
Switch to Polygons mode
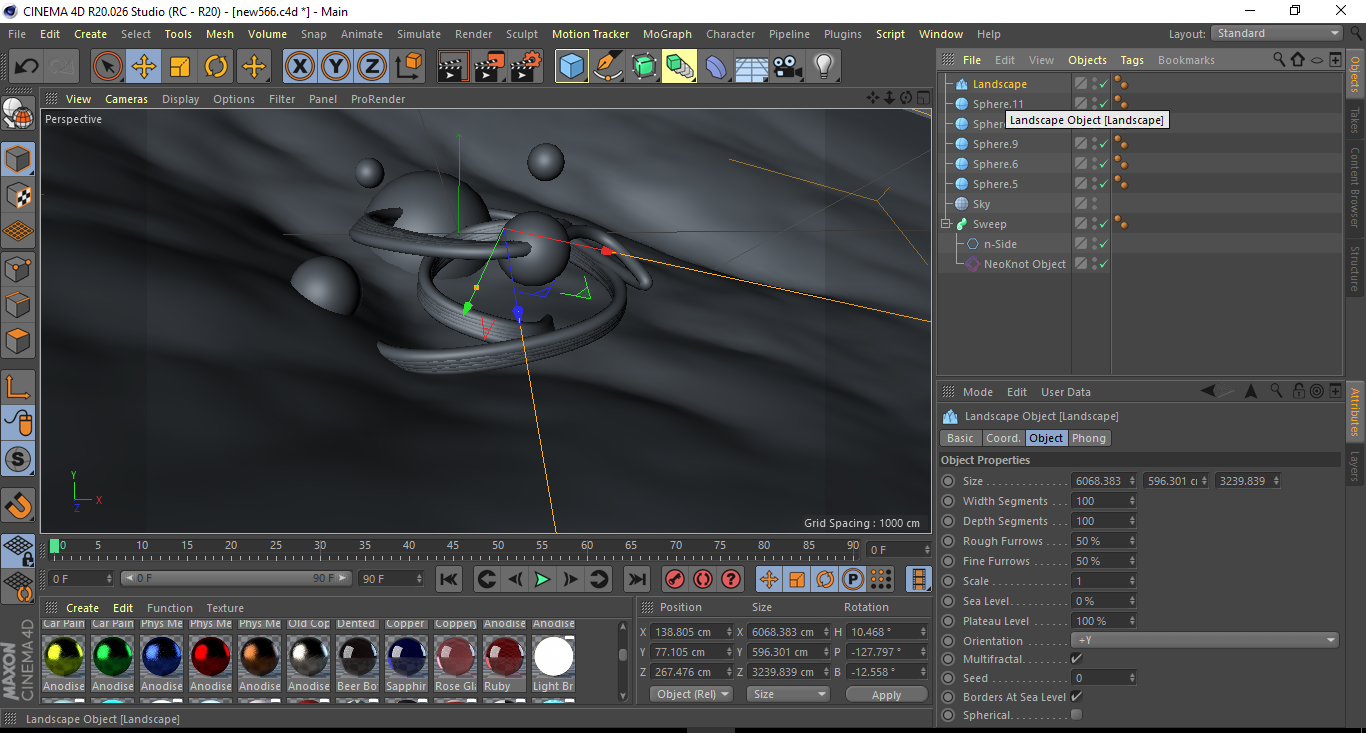tap(18, 341)
